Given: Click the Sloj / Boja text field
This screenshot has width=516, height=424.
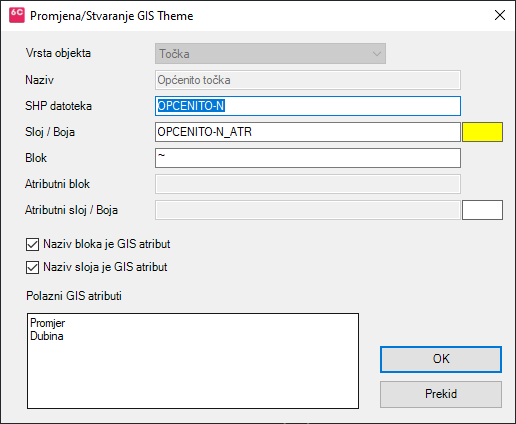Looking at the screenshot, I should tap(308, 132).
